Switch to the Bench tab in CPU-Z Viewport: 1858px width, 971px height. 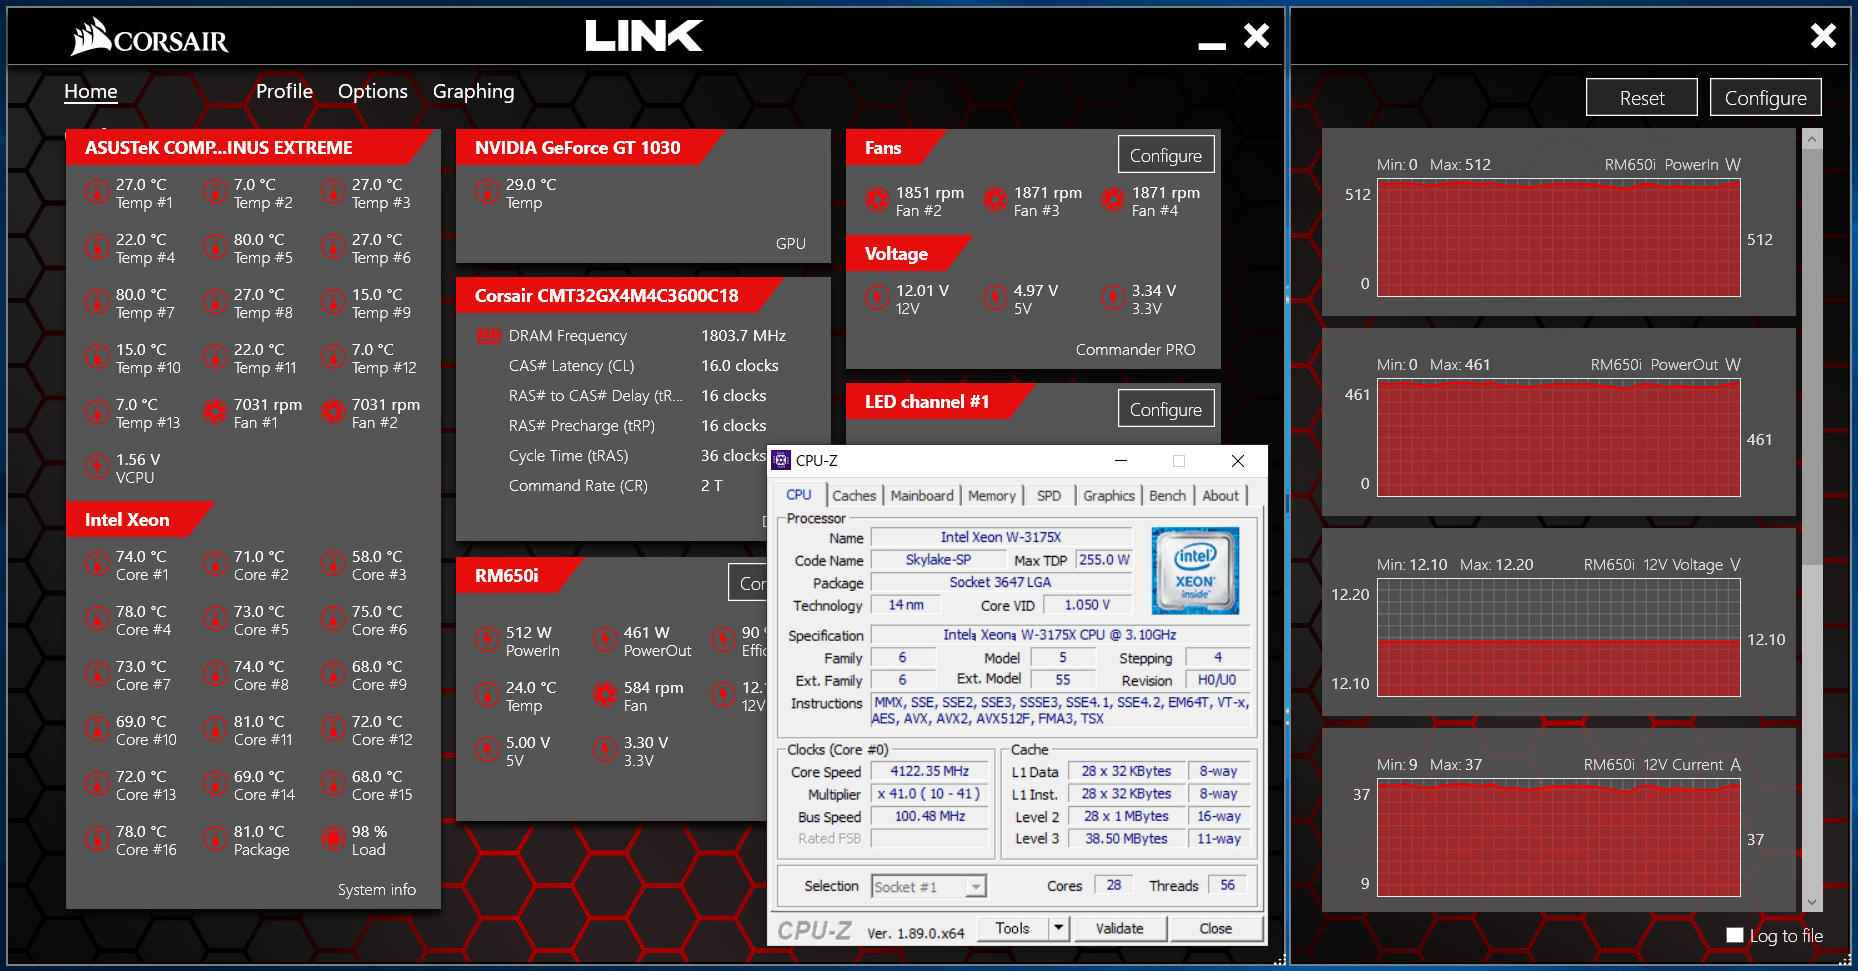pyautogui.click(x=1167, y=495)
